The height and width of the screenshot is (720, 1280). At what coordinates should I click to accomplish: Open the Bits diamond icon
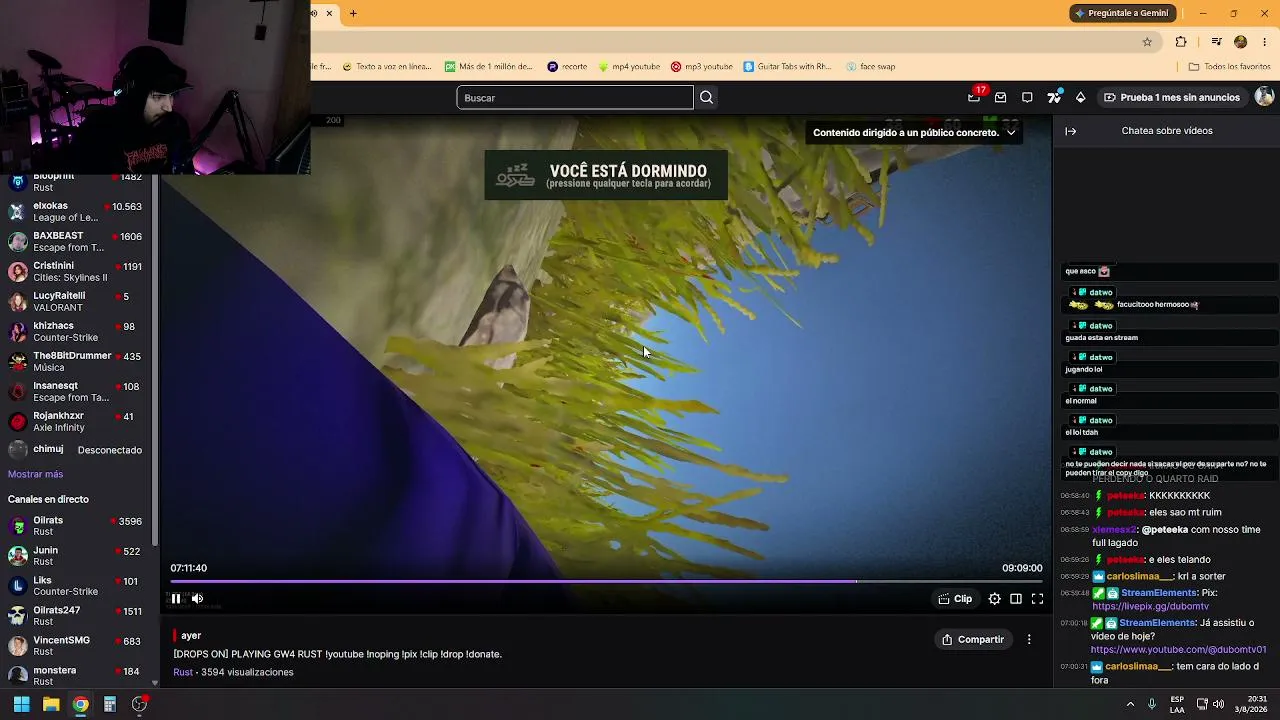point(1080,97)
